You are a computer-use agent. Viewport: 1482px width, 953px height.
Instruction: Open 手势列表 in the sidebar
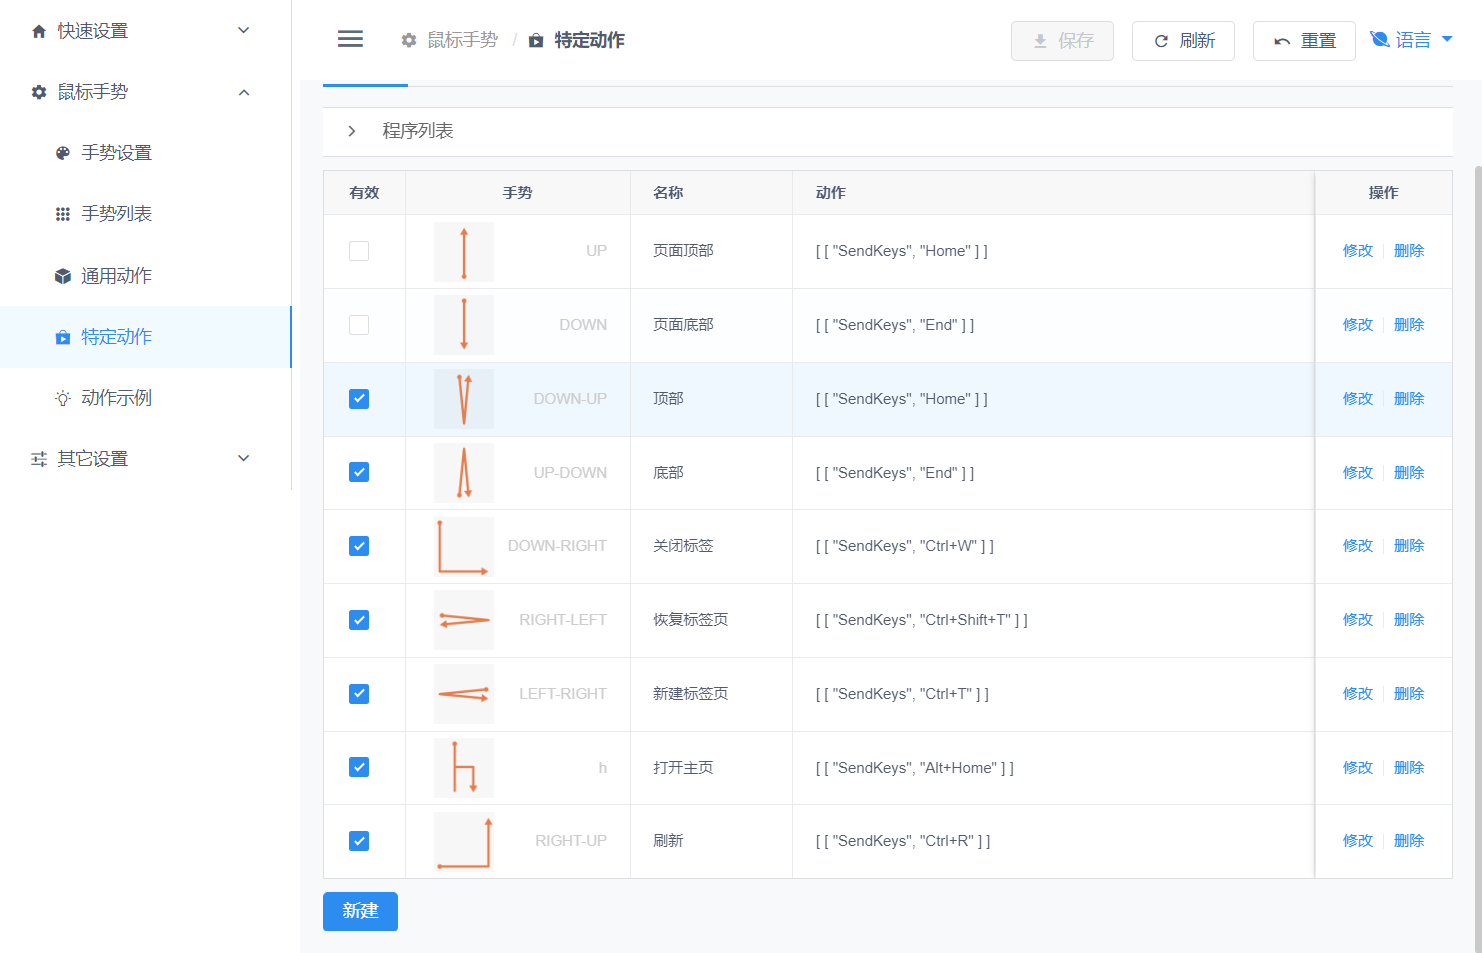pos(145,214)
